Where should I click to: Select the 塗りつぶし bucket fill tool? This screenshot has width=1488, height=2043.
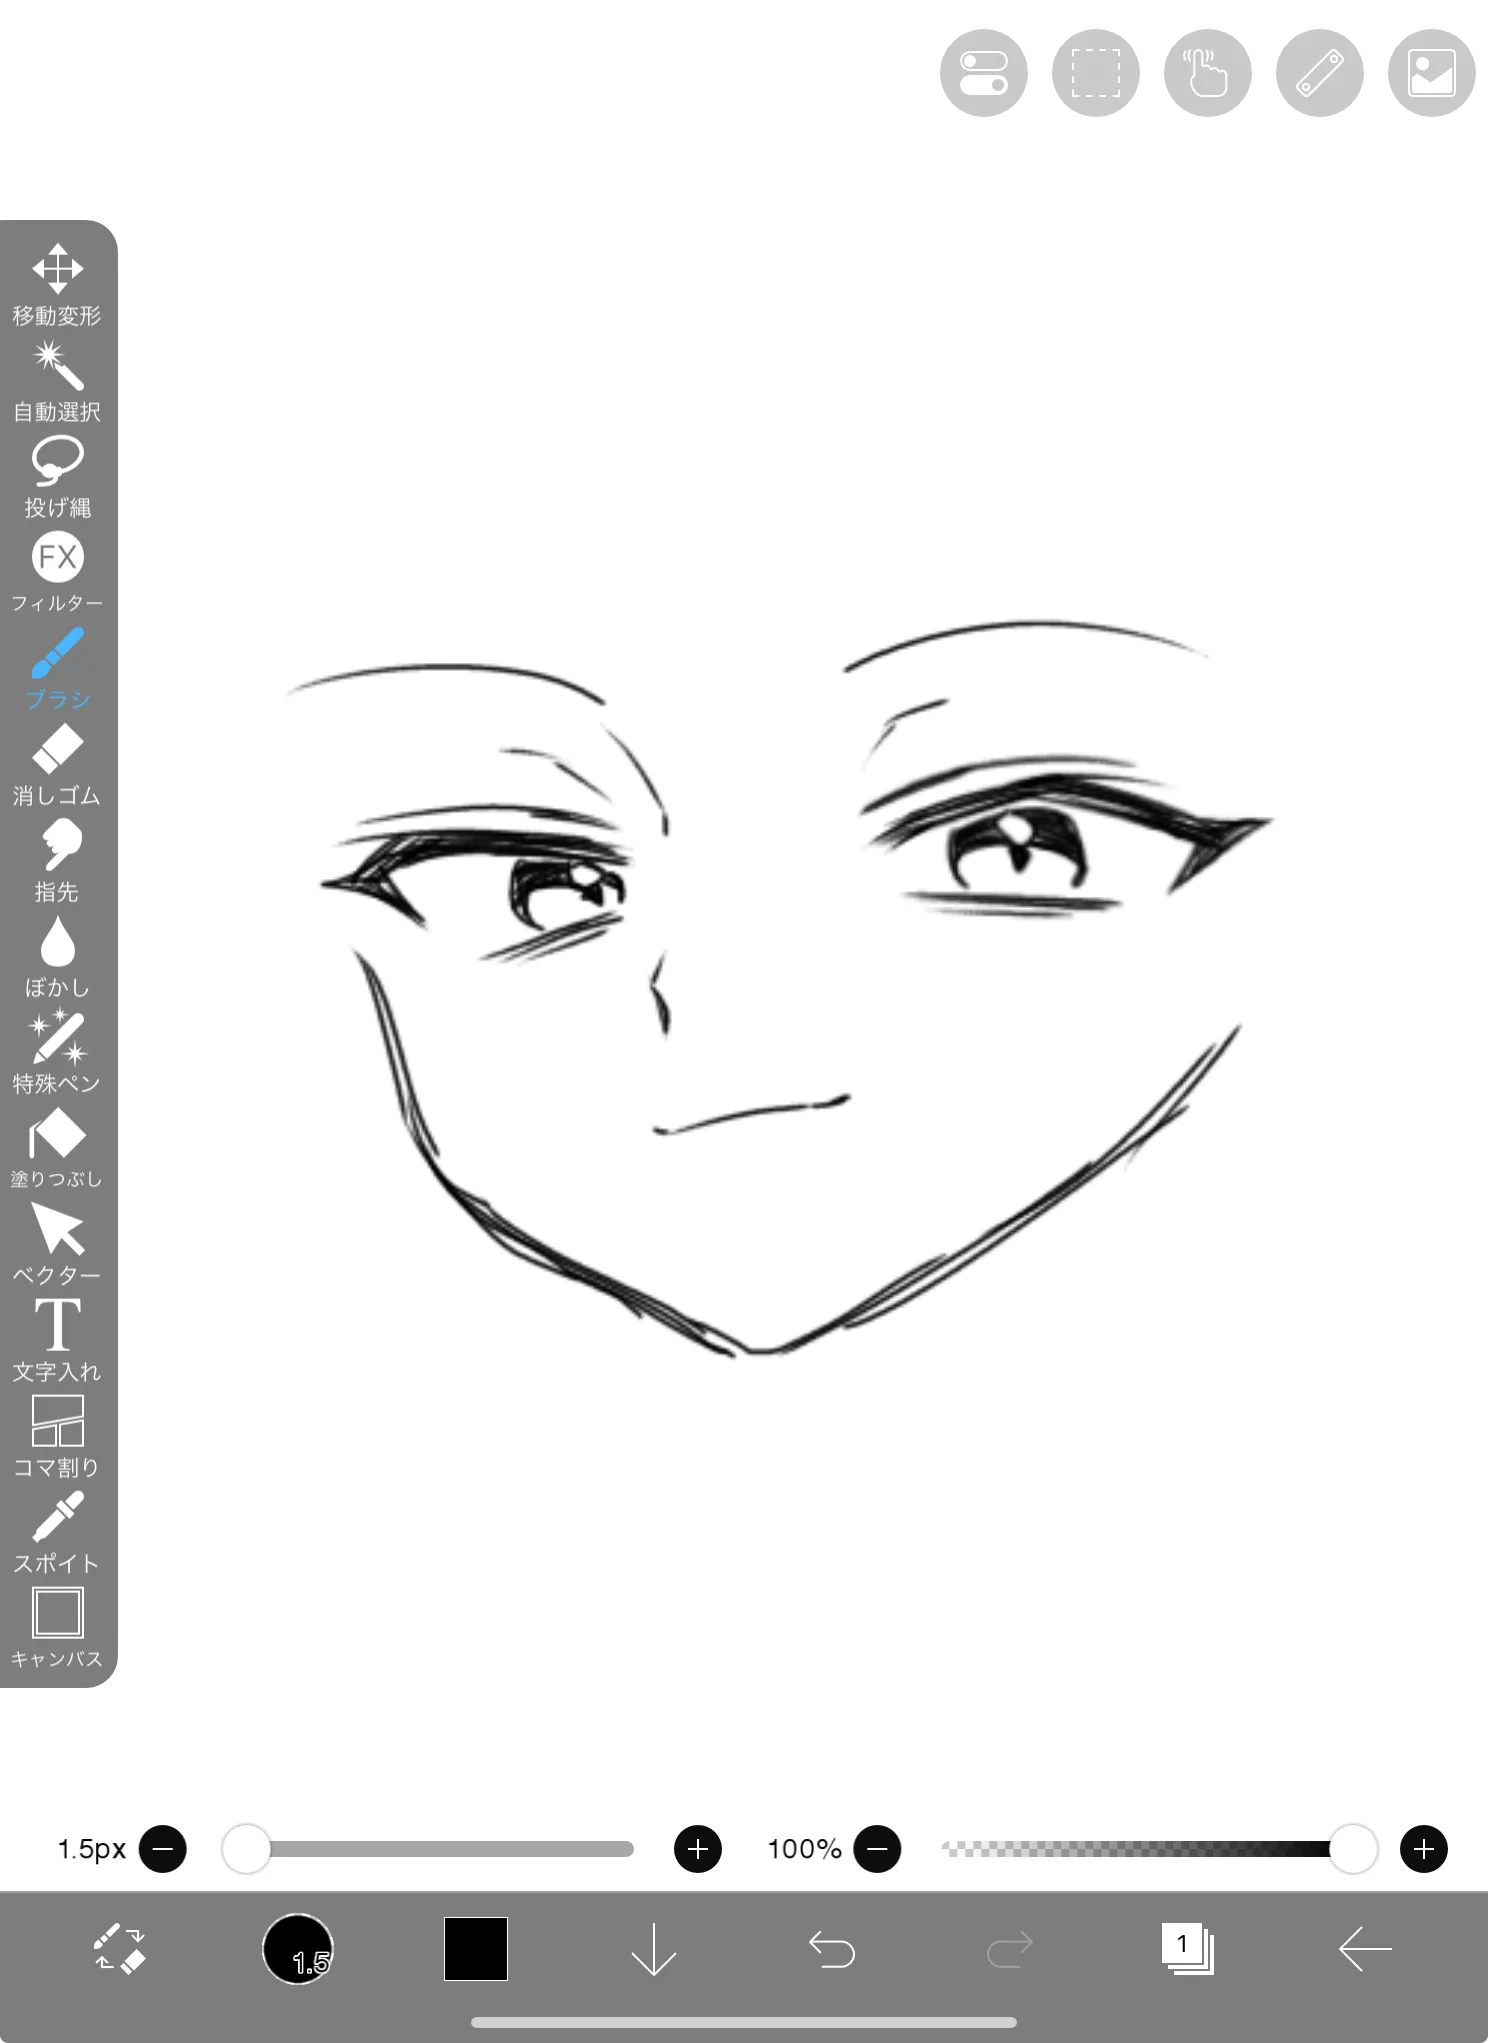tap(57, 1149)
